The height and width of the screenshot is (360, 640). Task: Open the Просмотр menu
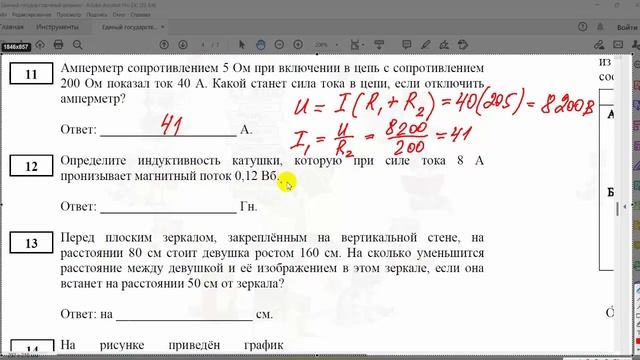[x=69, y=15]
